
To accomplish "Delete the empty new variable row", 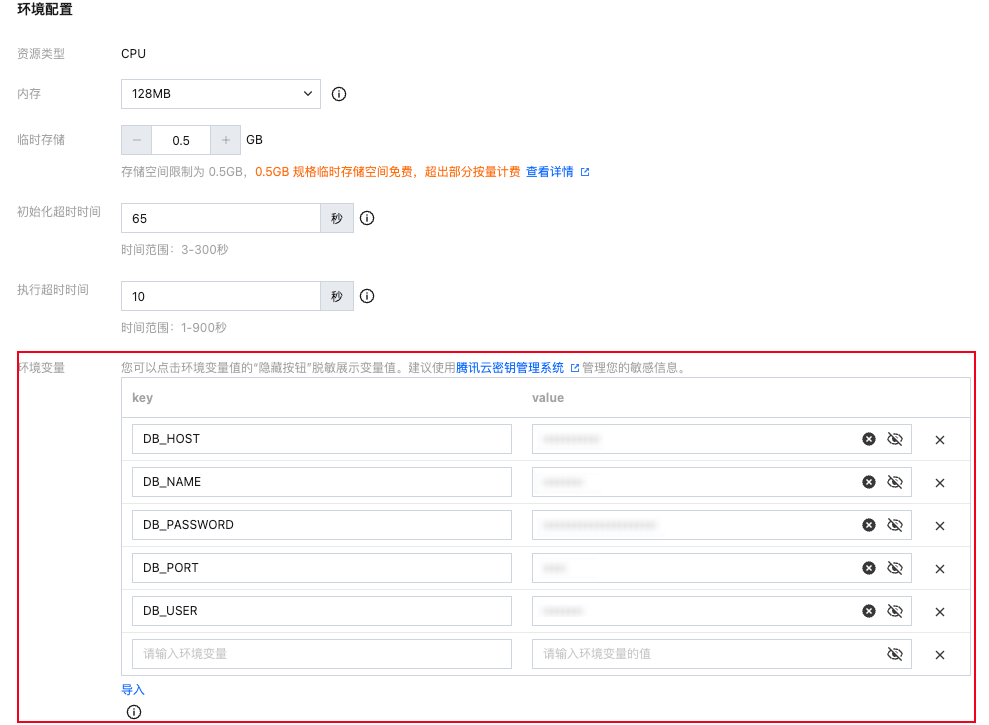I will point(940,654).
